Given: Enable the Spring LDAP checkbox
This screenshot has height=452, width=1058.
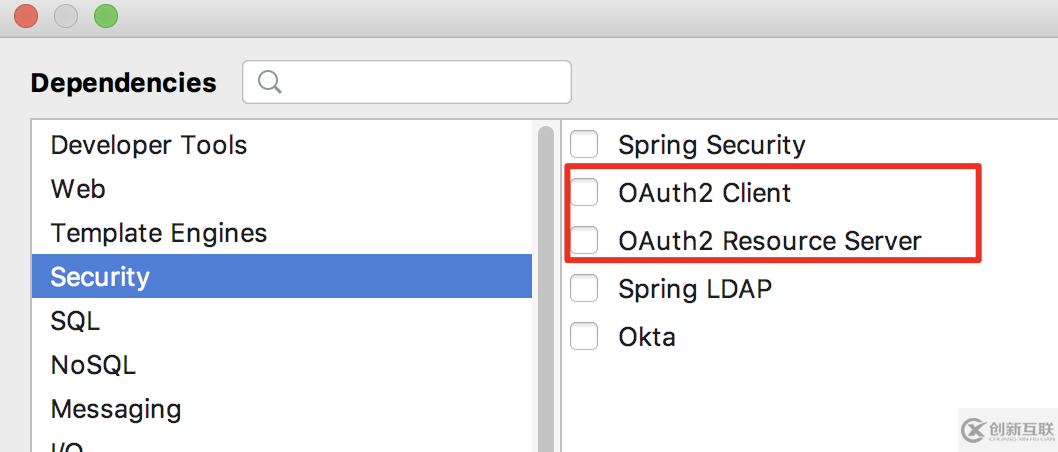Looking at the screenshot, I should (x=584, y=288).
